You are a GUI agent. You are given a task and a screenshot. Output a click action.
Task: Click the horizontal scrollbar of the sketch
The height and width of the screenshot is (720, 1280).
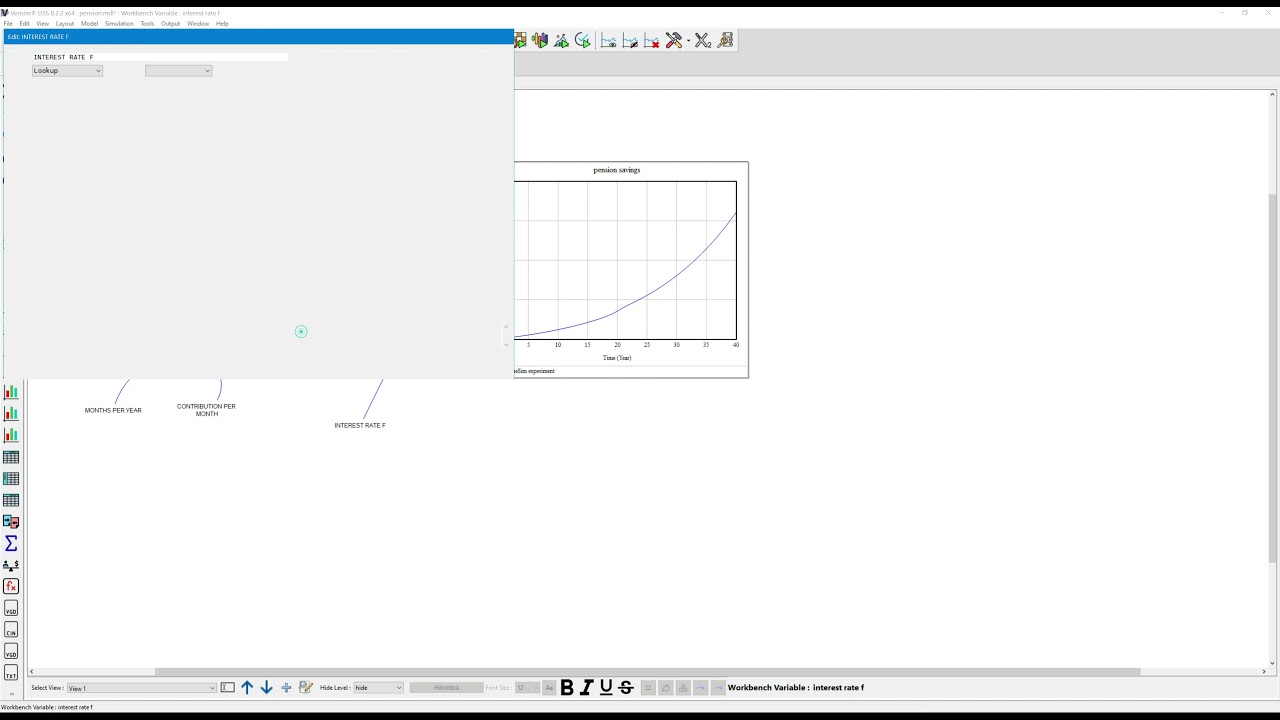(x=648, y=672)
